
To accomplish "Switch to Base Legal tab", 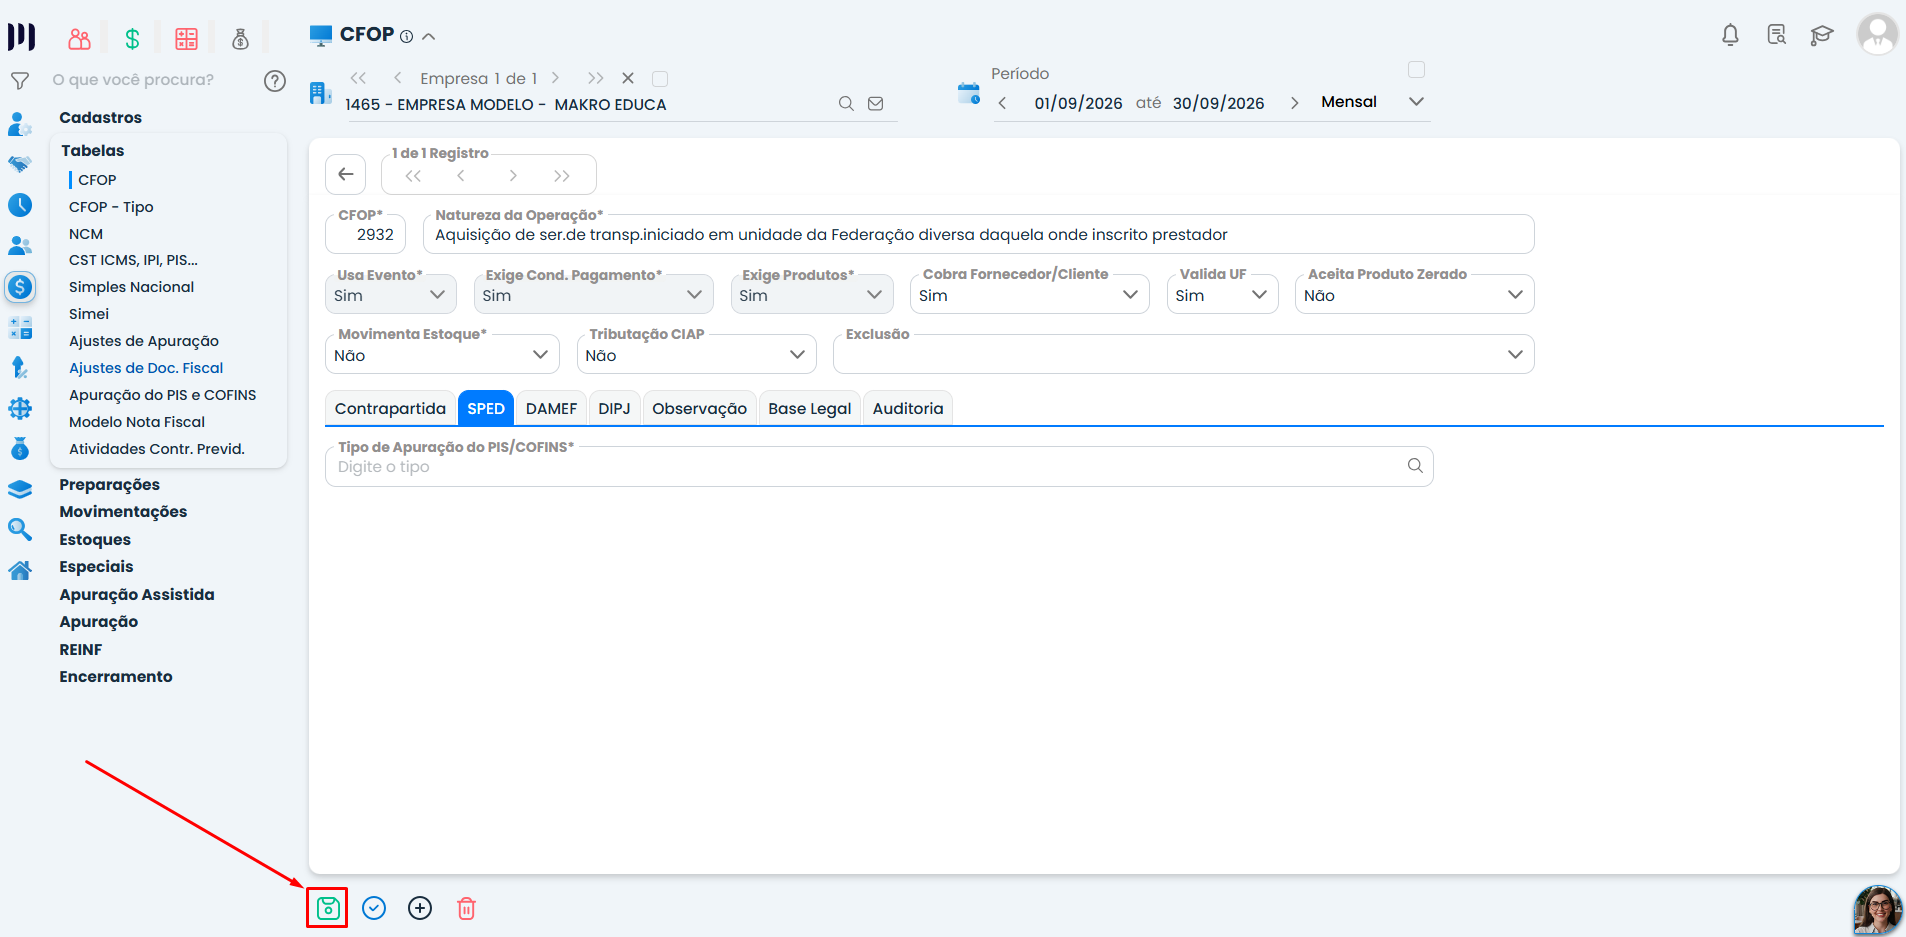I will [x=809, y=408].
